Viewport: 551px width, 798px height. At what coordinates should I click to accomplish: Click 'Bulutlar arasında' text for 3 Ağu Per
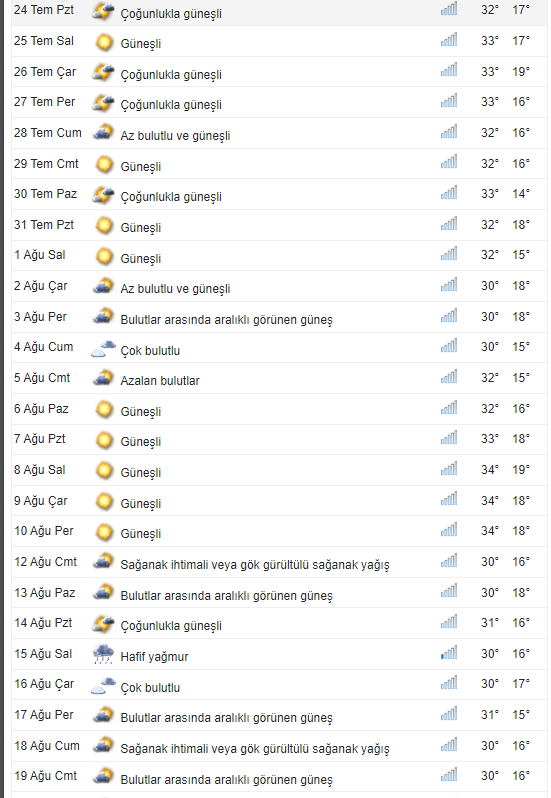coord(226,320)
